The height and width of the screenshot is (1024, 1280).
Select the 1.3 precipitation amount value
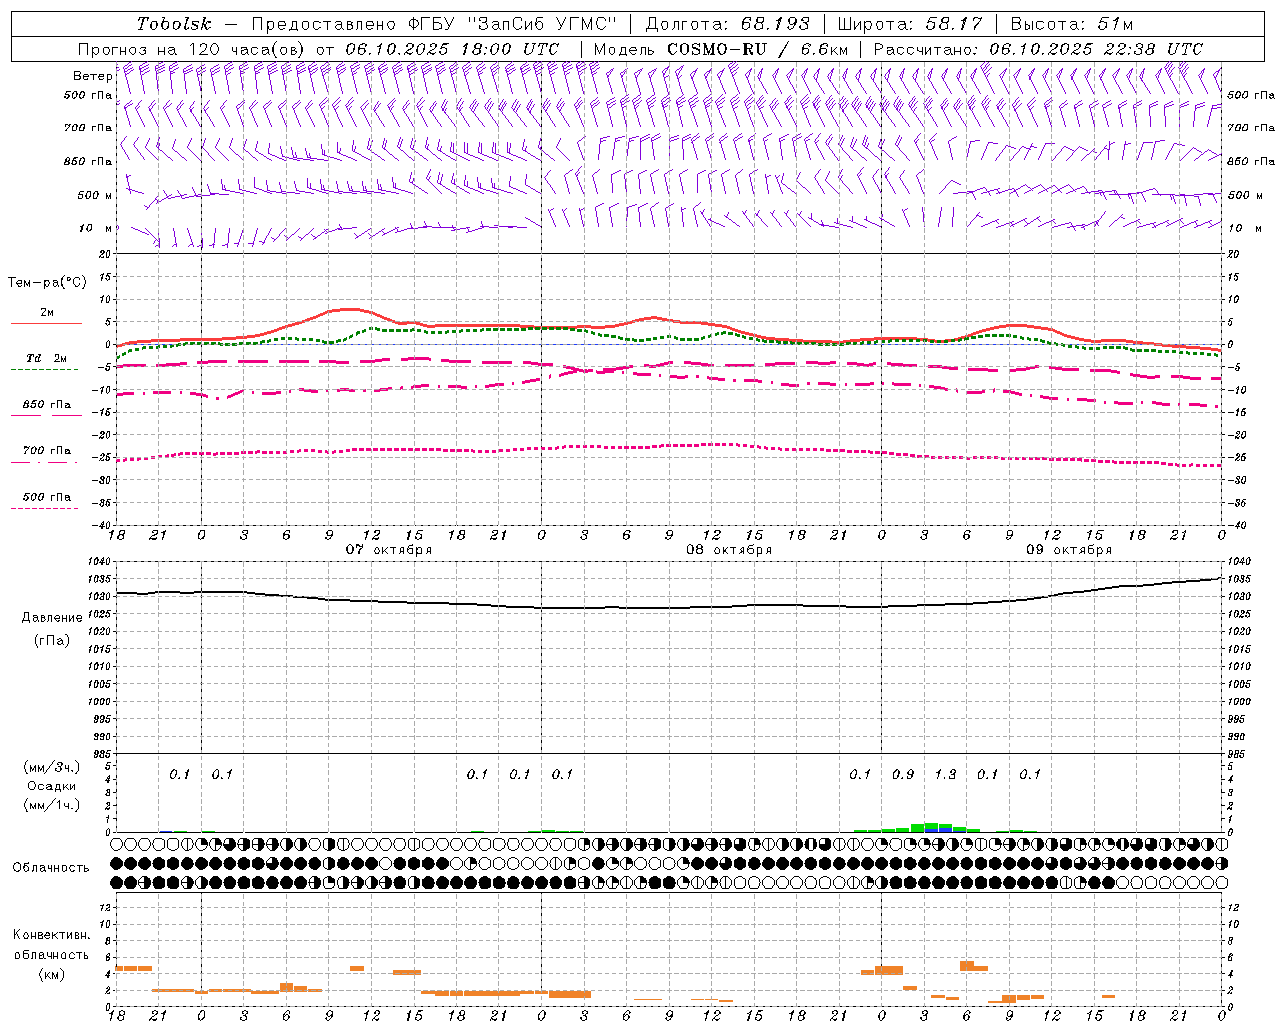click(x=945, y=774)
